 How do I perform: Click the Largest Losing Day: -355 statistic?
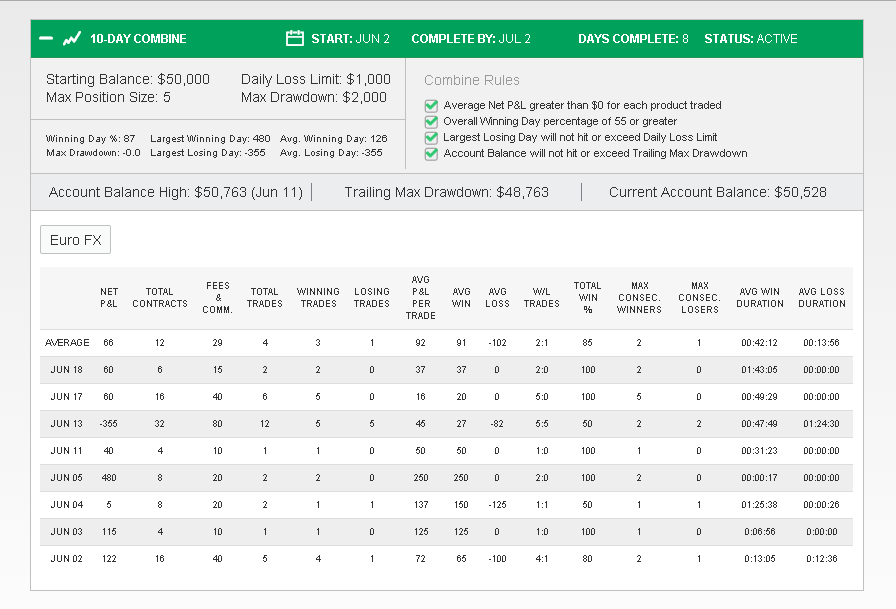(x=207, y=153)
